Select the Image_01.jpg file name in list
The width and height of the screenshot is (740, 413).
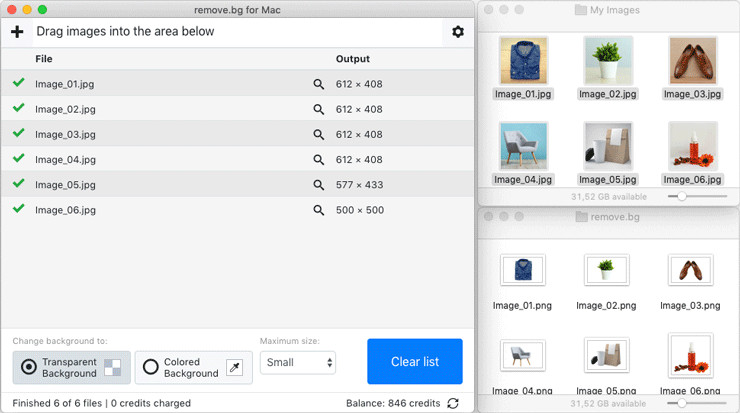(x=65, y=84)
